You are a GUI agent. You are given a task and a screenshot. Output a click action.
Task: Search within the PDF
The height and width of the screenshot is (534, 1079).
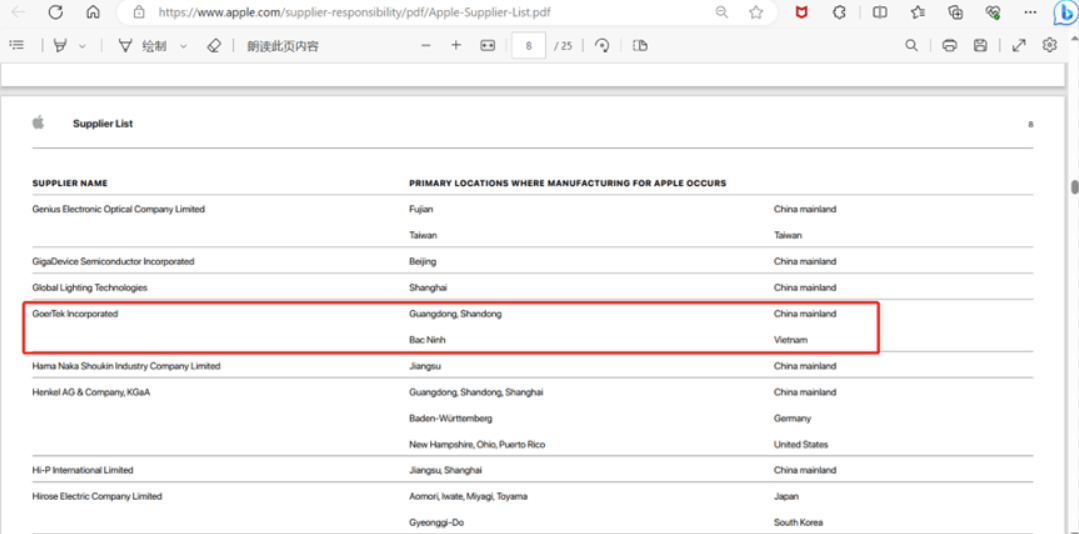(x=911, y=46)
